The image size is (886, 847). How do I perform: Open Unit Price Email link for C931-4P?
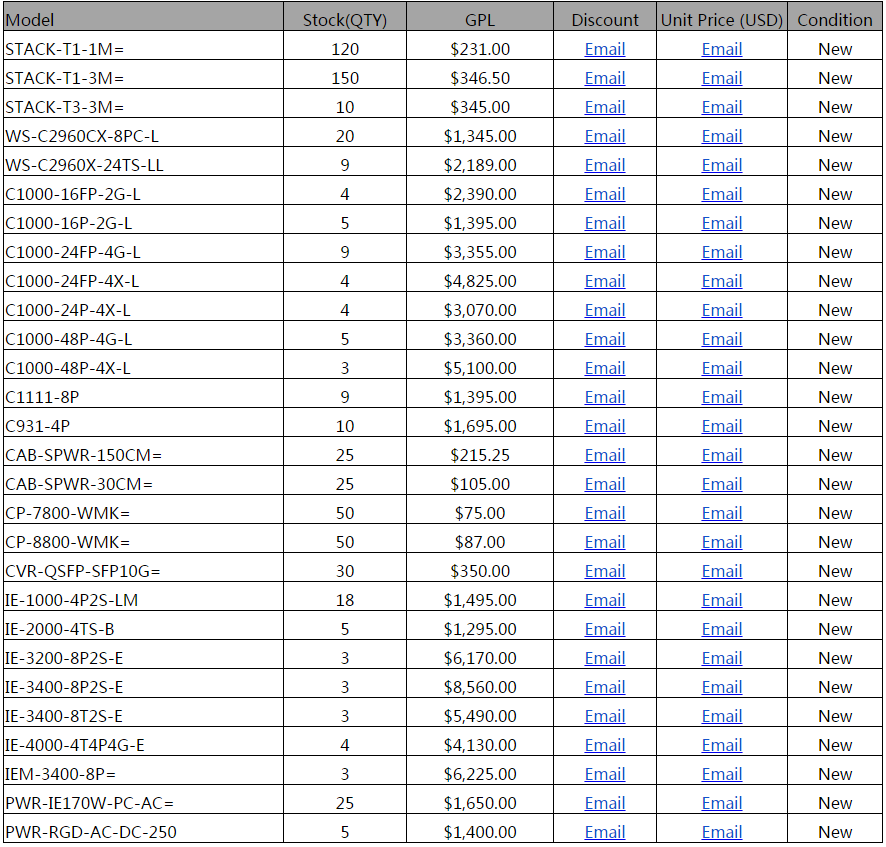point(722,426)
